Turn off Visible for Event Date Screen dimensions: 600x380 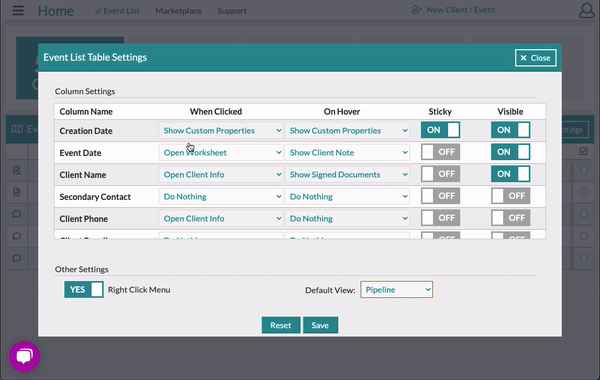[x=510, y=152]
